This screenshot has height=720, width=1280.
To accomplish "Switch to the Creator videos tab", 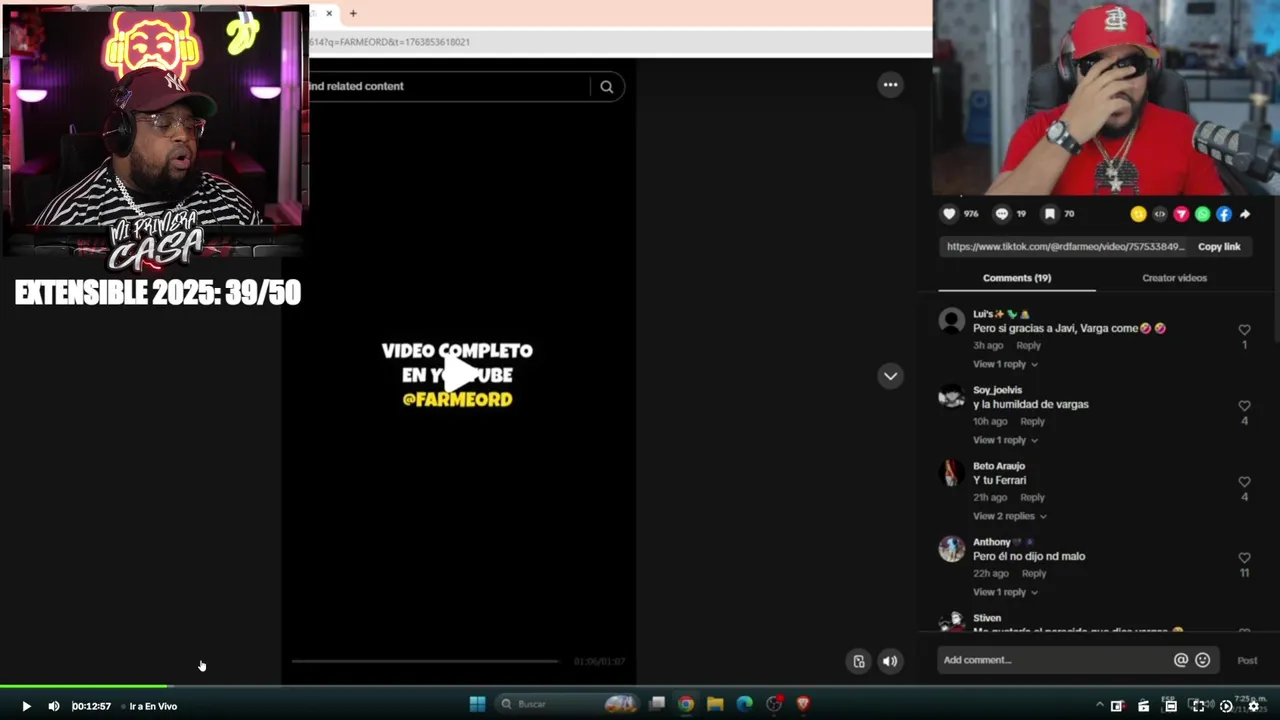I will click(1174, 278).
